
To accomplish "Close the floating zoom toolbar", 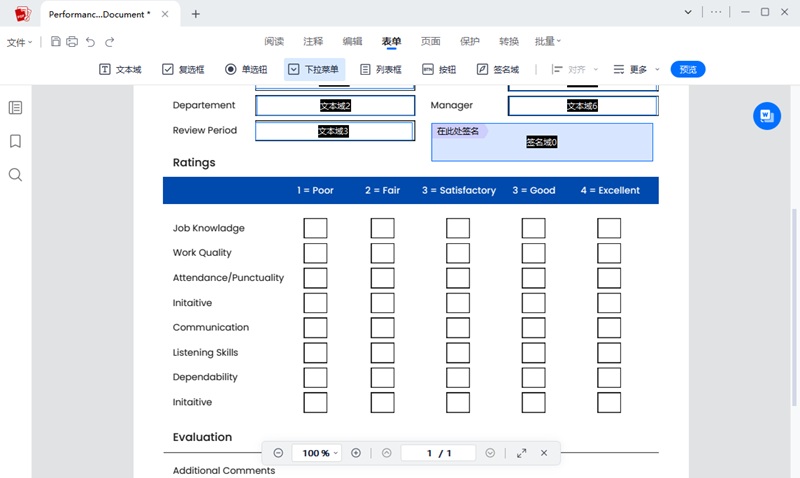I will coord(544,453).
